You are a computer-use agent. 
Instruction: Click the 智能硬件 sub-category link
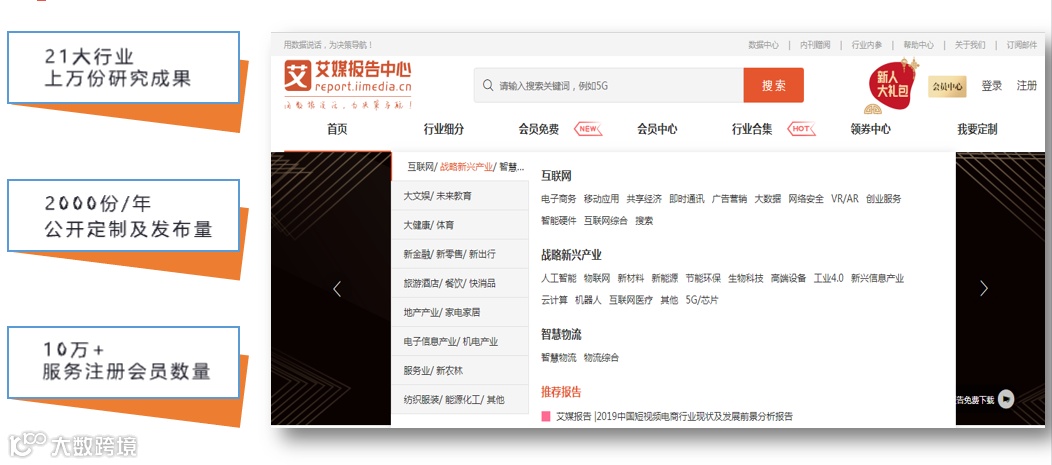pyautogui.click(x=559, y=221)
